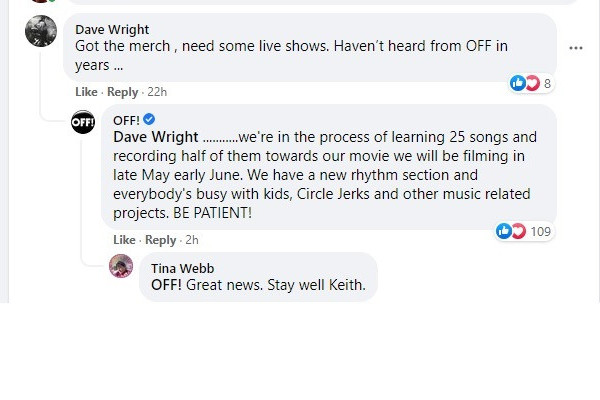600x400 pixels.
Task: Click the thumbs-up reaction icon beside count 109
Action: pyautogui.click(x=503, y=231)
